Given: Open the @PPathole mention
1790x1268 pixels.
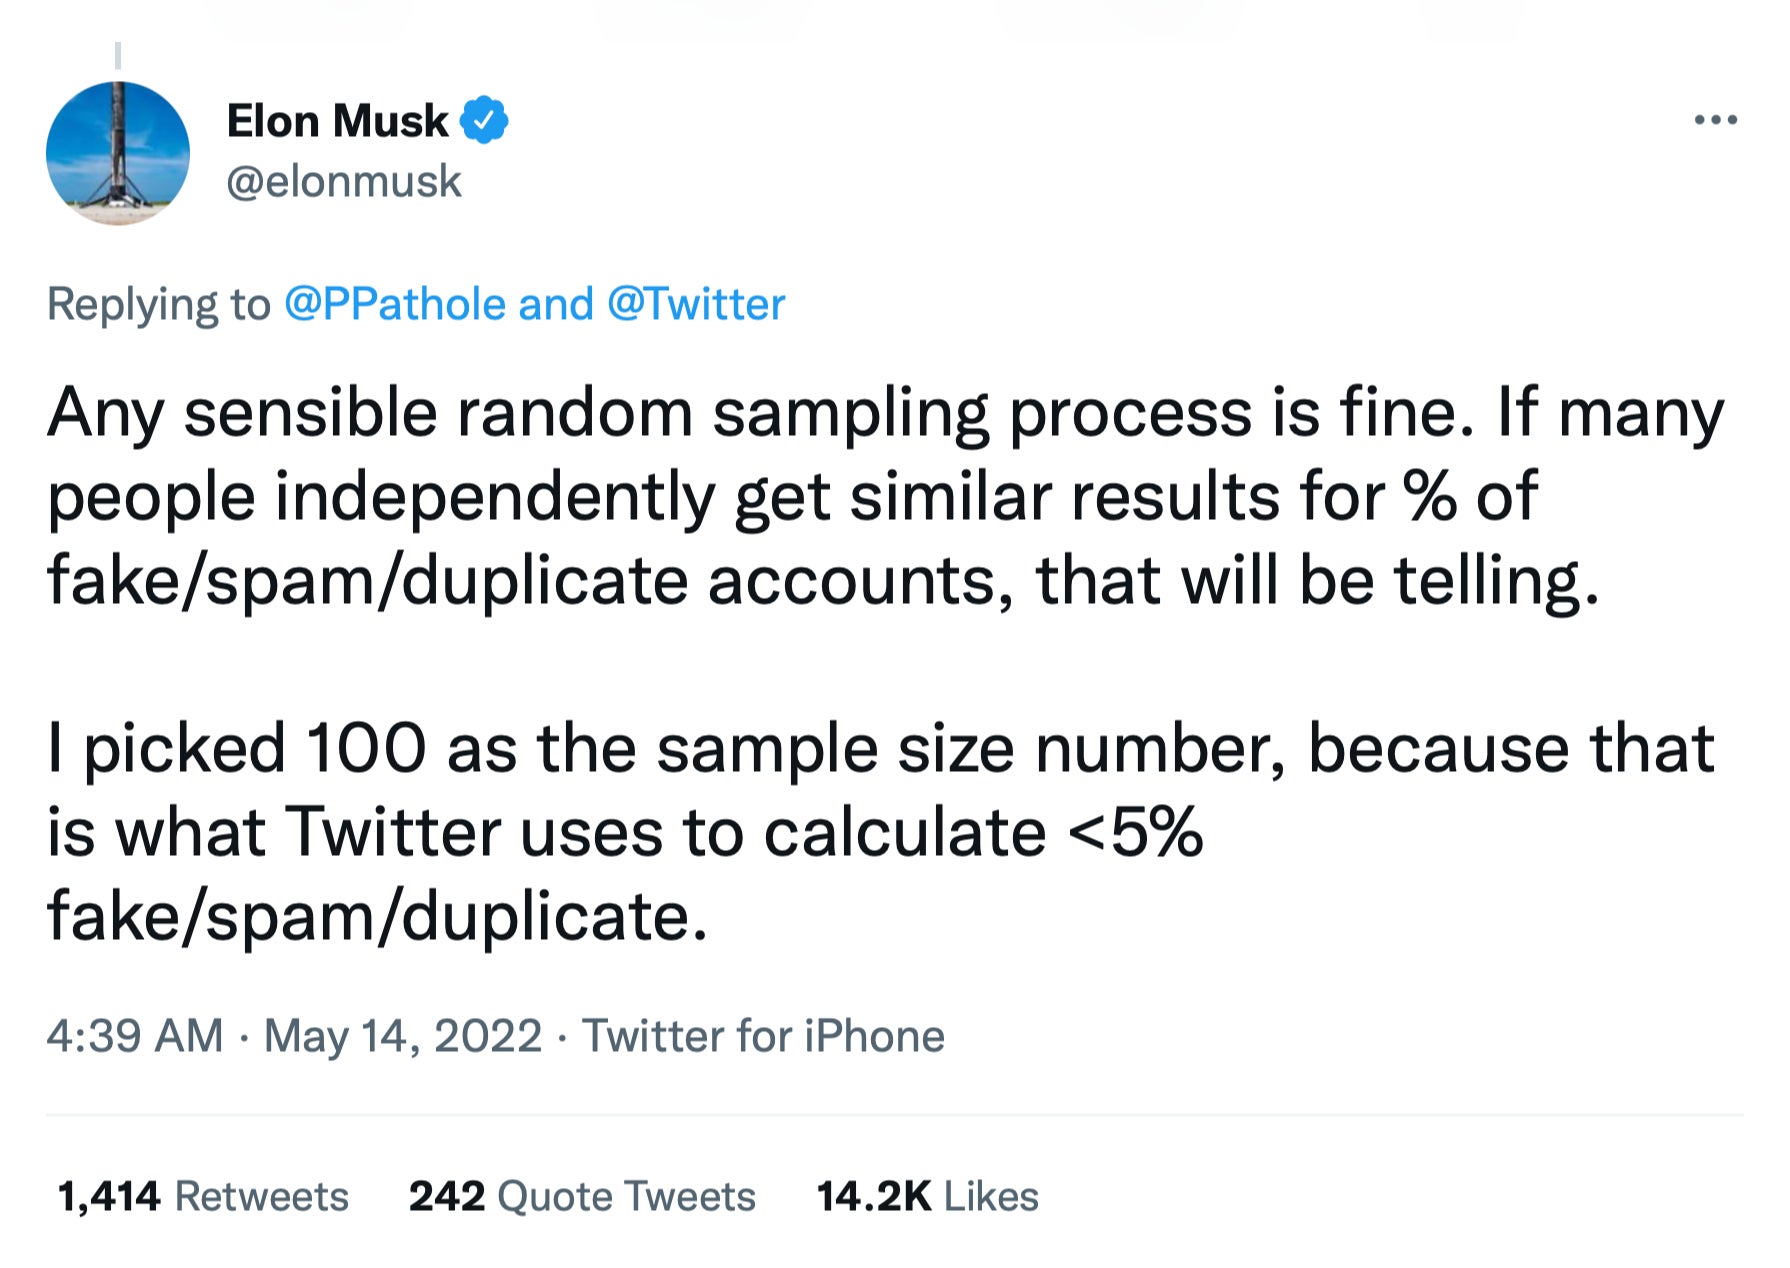Looking at the screenshot, I should tap(392, 303).
